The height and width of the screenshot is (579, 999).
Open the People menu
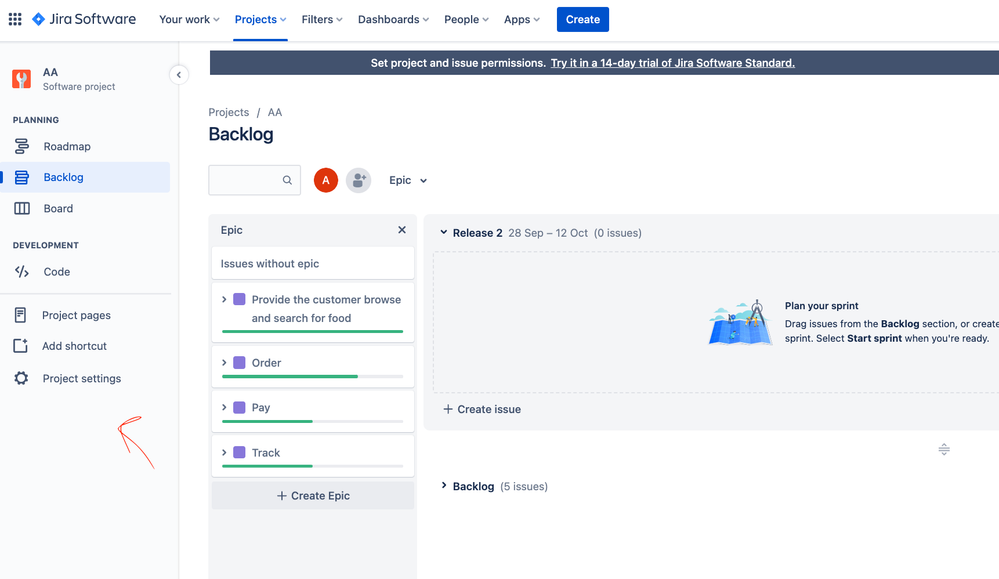(466, 19)
